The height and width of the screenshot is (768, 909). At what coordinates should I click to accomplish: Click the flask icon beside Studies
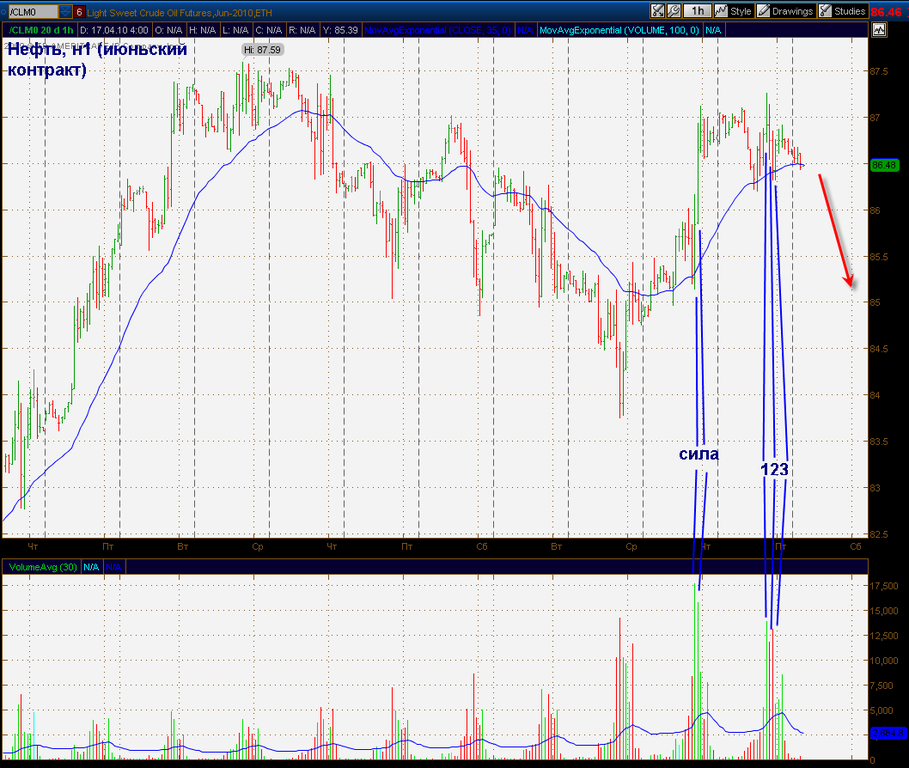pyautogui.click(x=826, y=11)
